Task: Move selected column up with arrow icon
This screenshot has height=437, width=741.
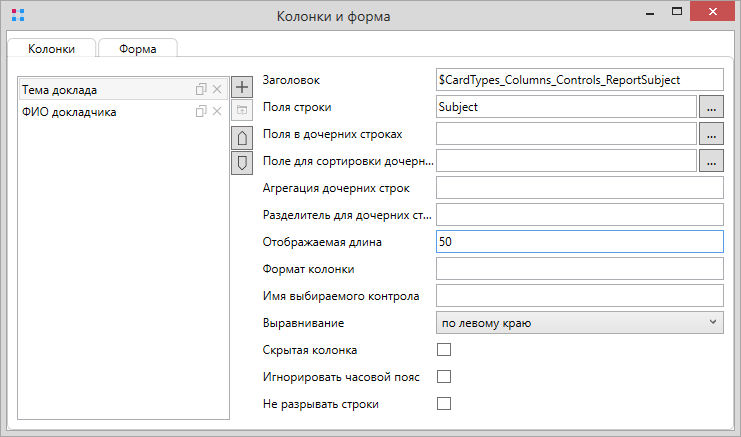Action: pos(241,138)
